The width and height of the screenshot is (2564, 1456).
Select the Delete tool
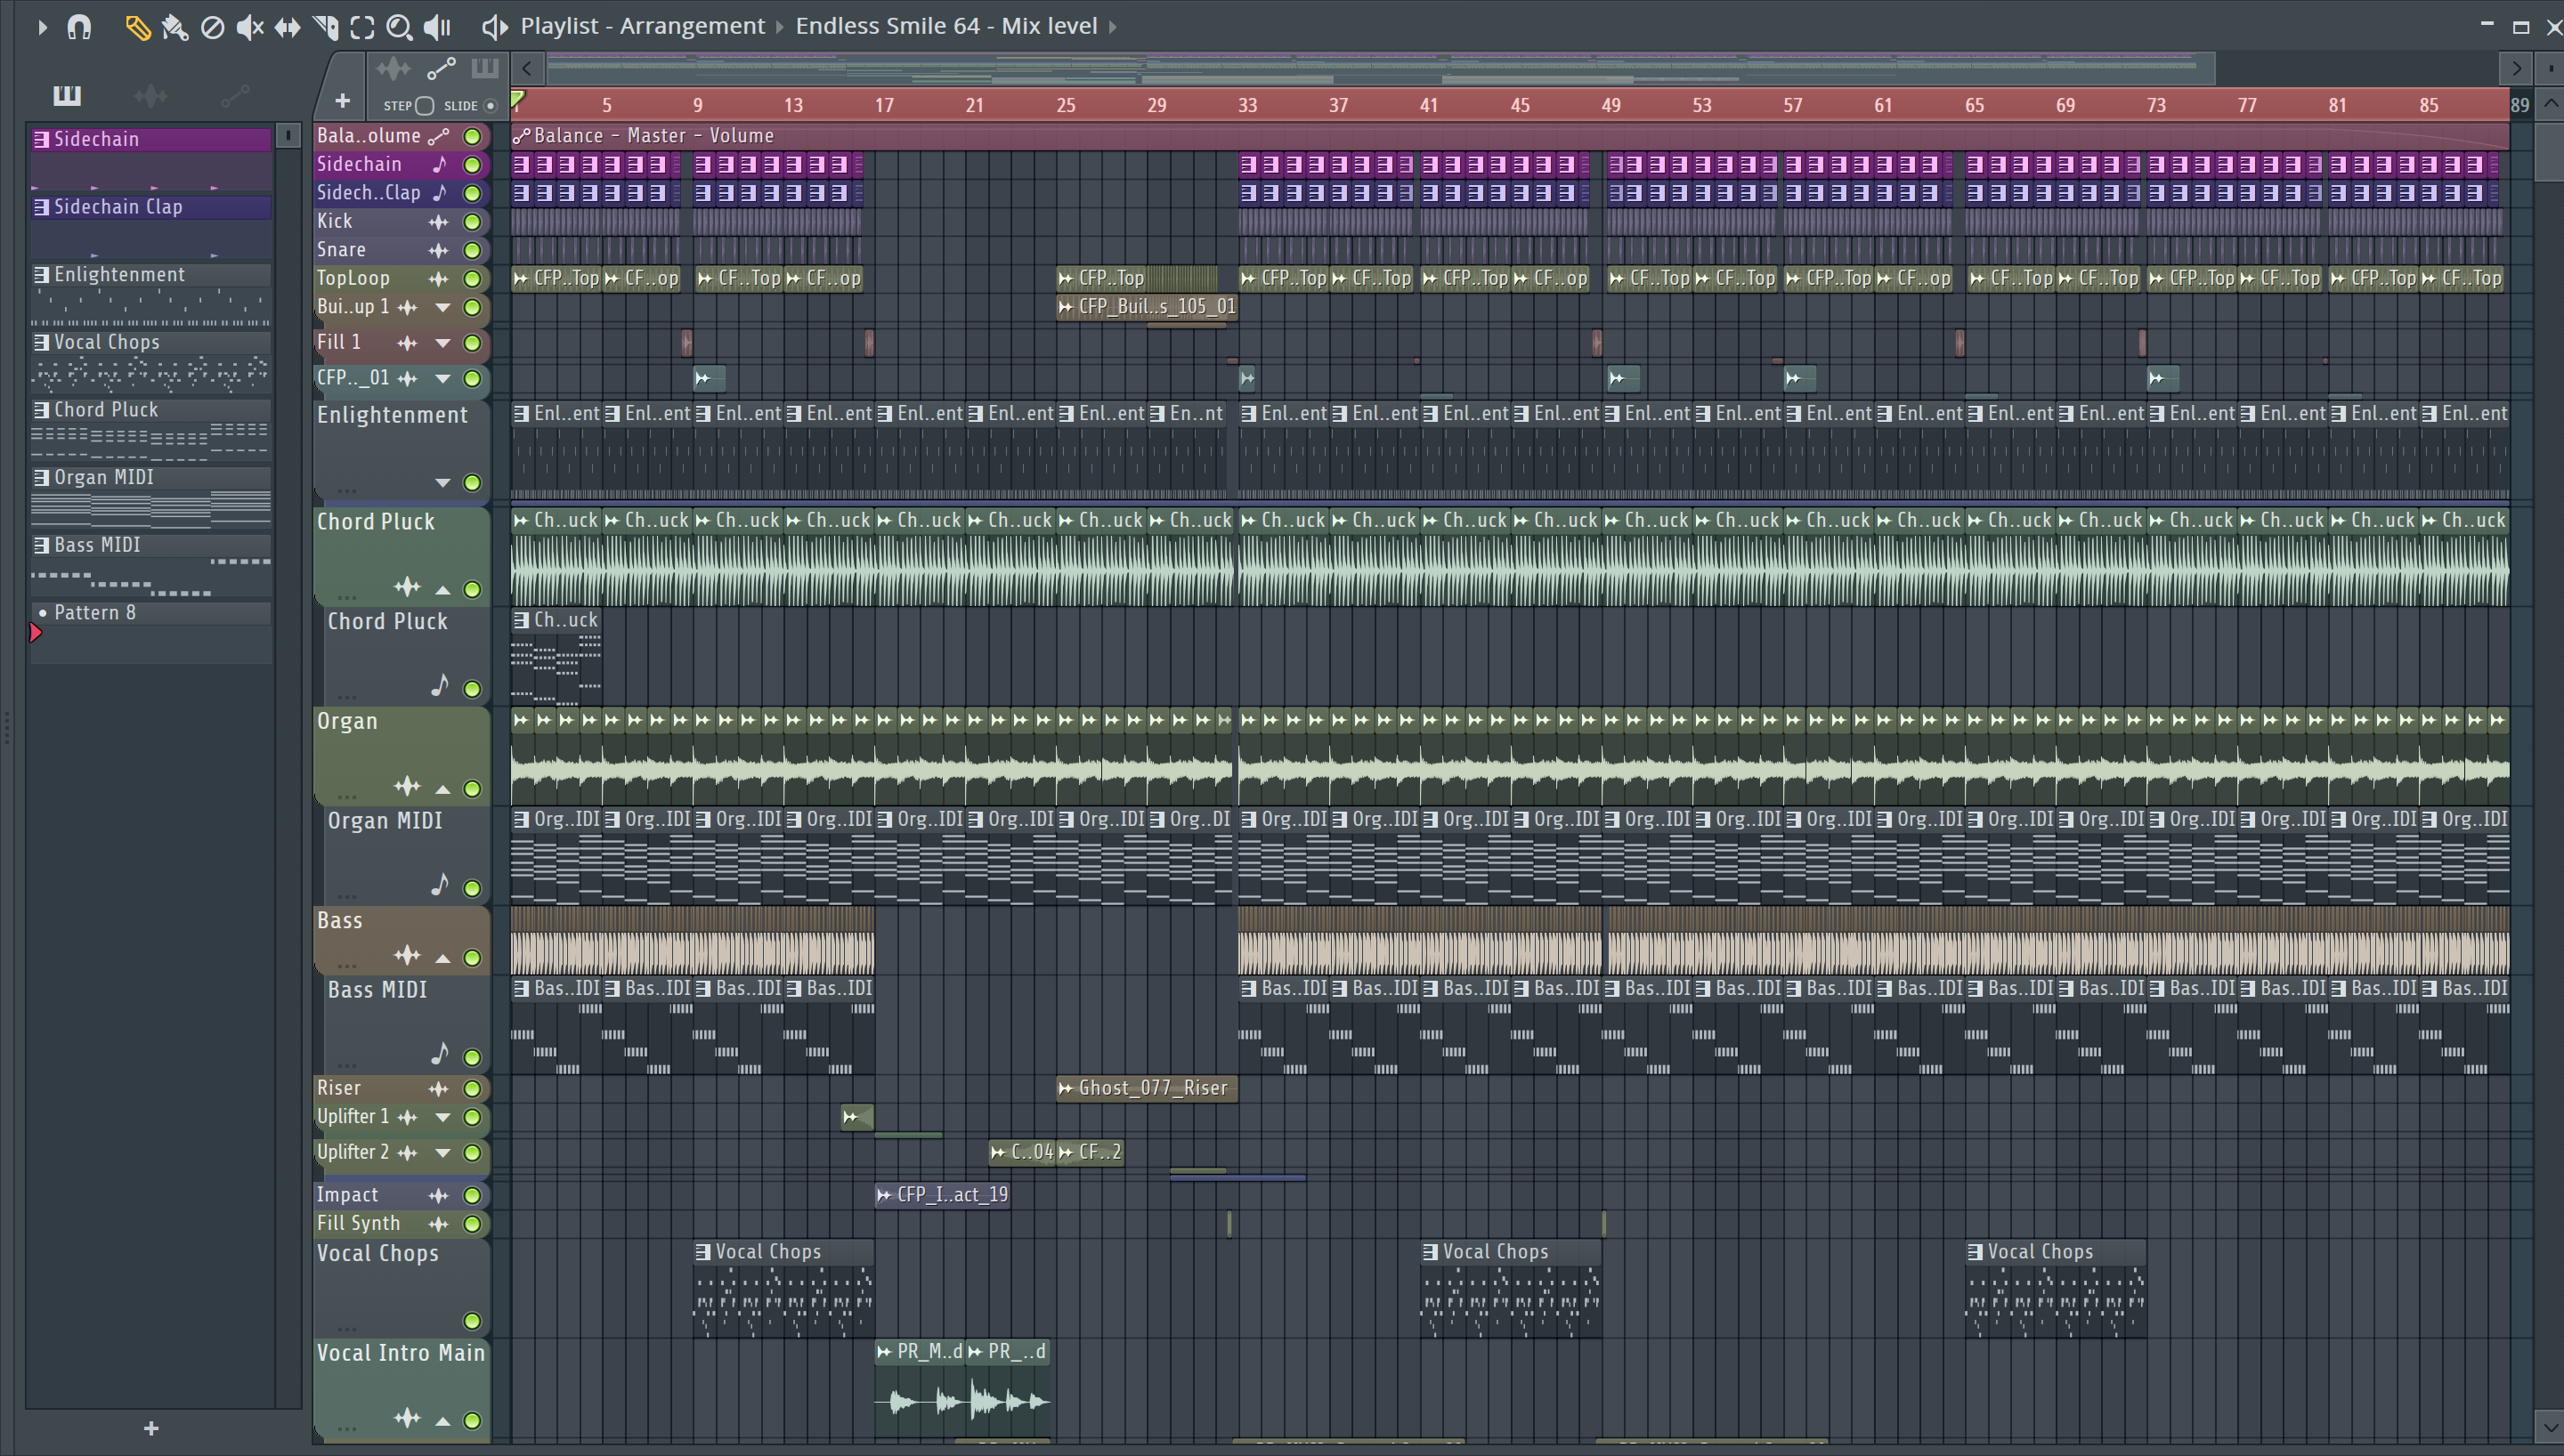pyautogui.click(x=212, y=27)
